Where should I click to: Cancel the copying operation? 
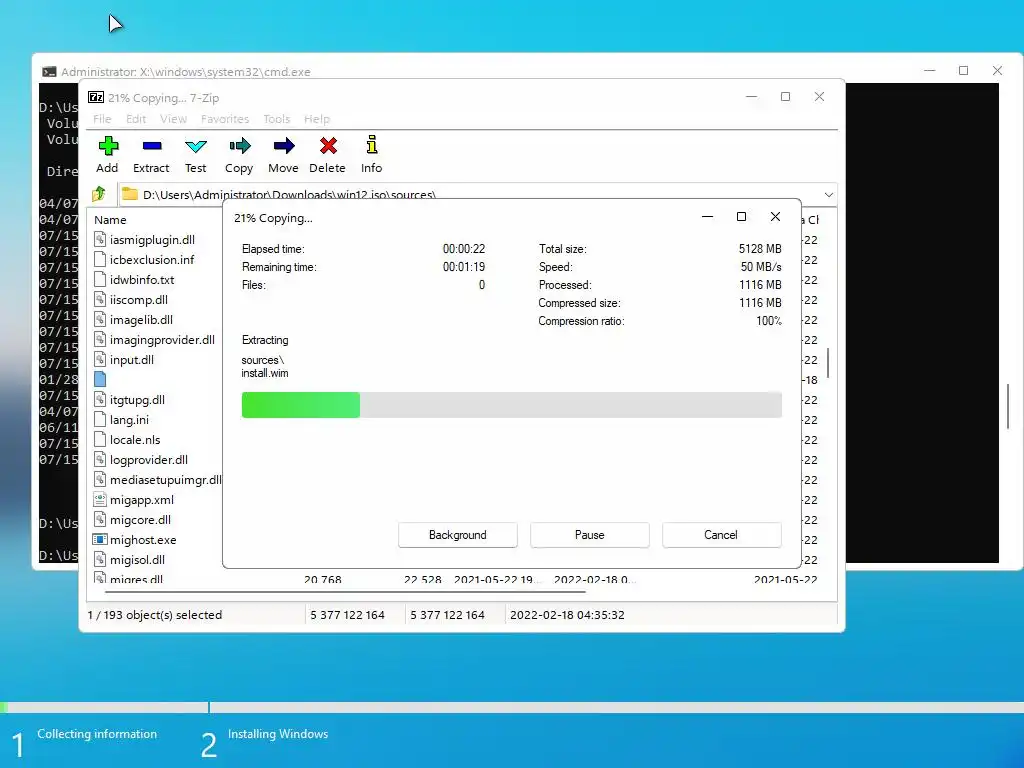[721, 535]
